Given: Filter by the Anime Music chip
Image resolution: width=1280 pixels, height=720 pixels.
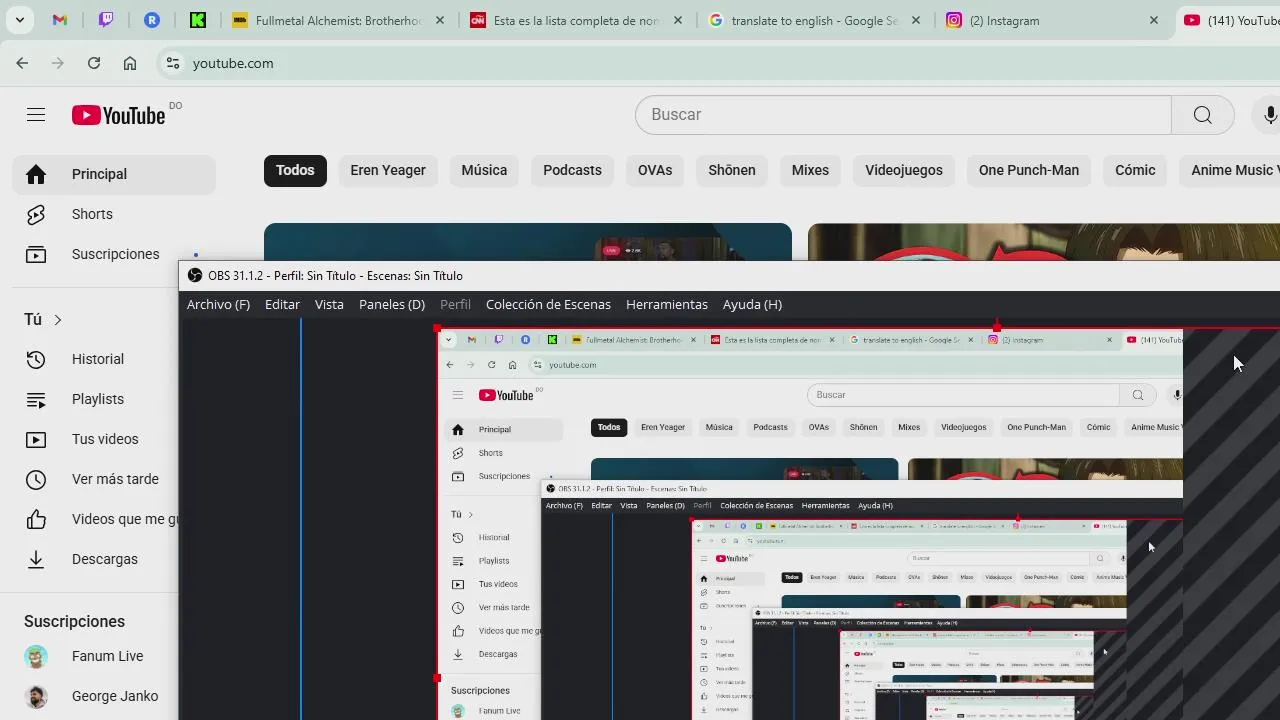Looking at the screenshot, I should coord(1230,170).
